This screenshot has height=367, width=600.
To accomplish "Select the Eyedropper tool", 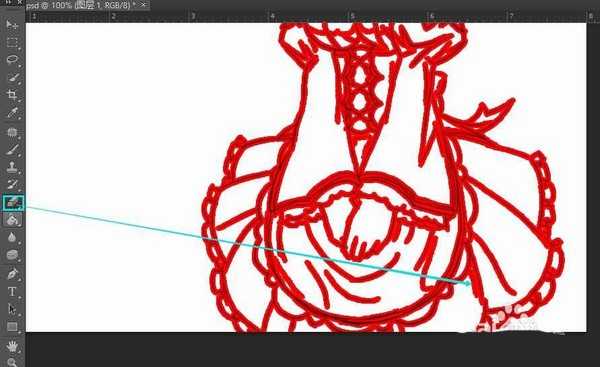I will click(12, 113).
